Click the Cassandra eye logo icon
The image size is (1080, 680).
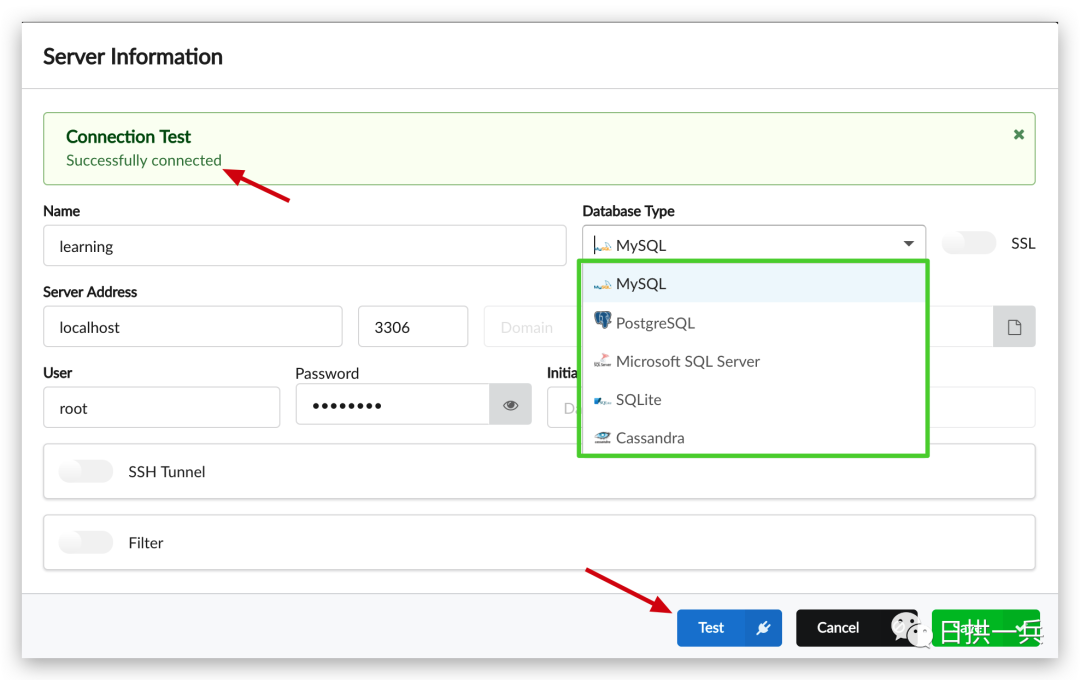click(x=603, y=437)
